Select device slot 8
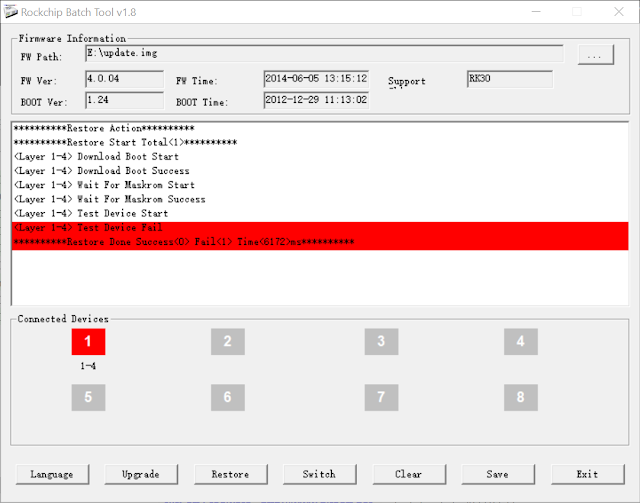Image resolution: width=640 pixels, height=503 pixels. [521, 397]
